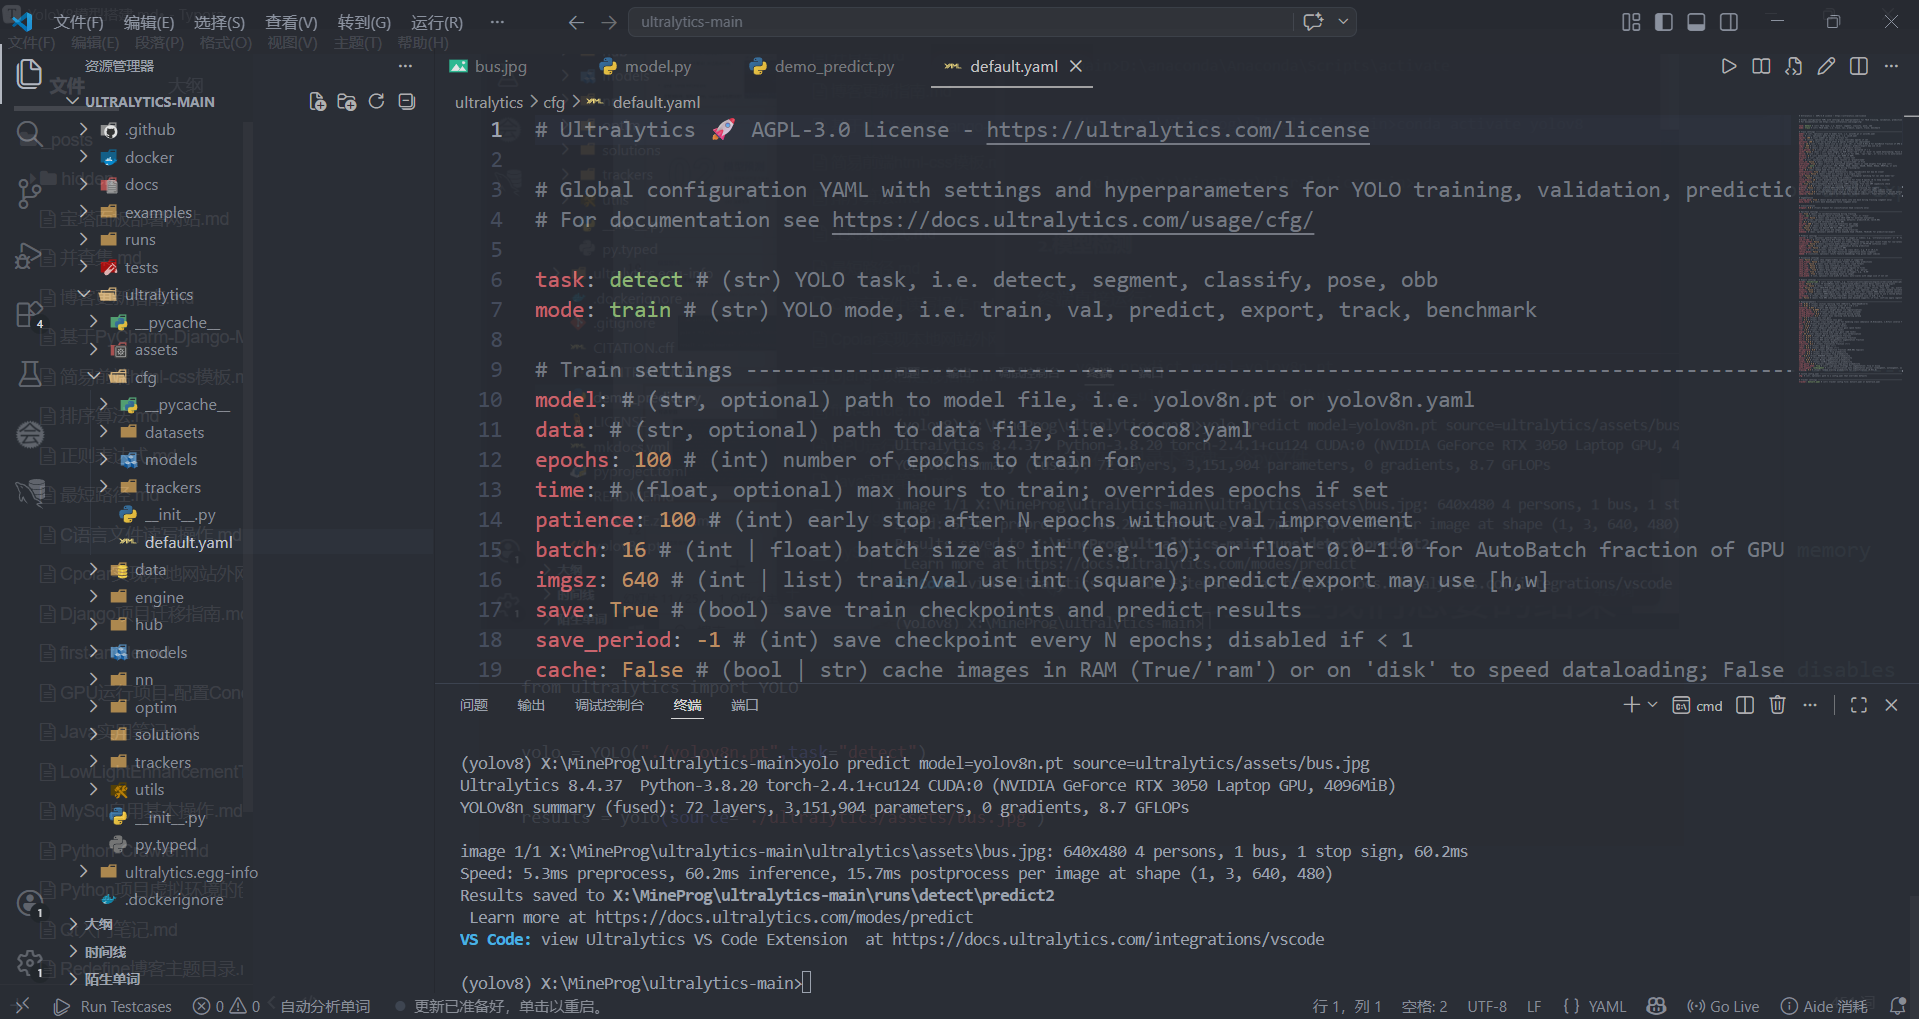
Task: Click the New File icon in explorer
Action: click(x=317, y=102)
